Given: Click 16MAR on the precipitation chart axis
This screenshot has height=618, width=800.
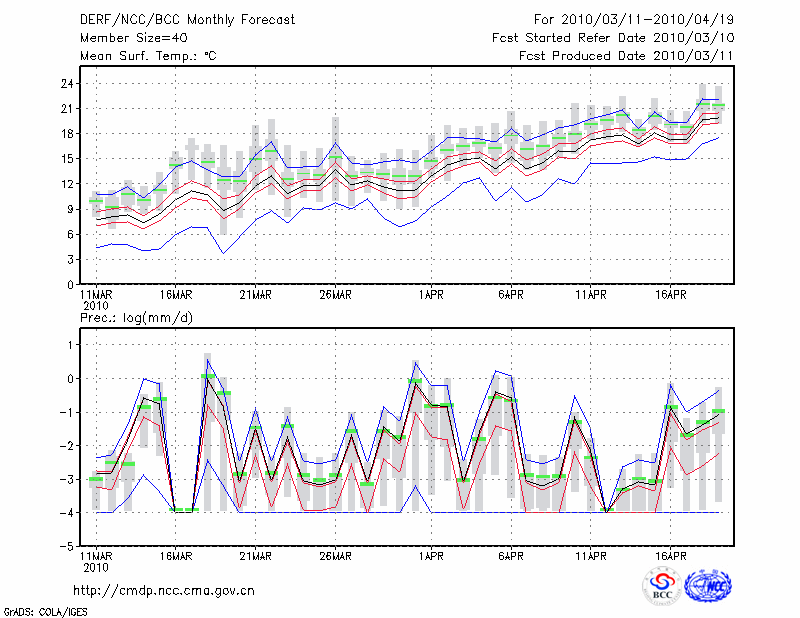Looking at the screenshot, I should point(175,556).
